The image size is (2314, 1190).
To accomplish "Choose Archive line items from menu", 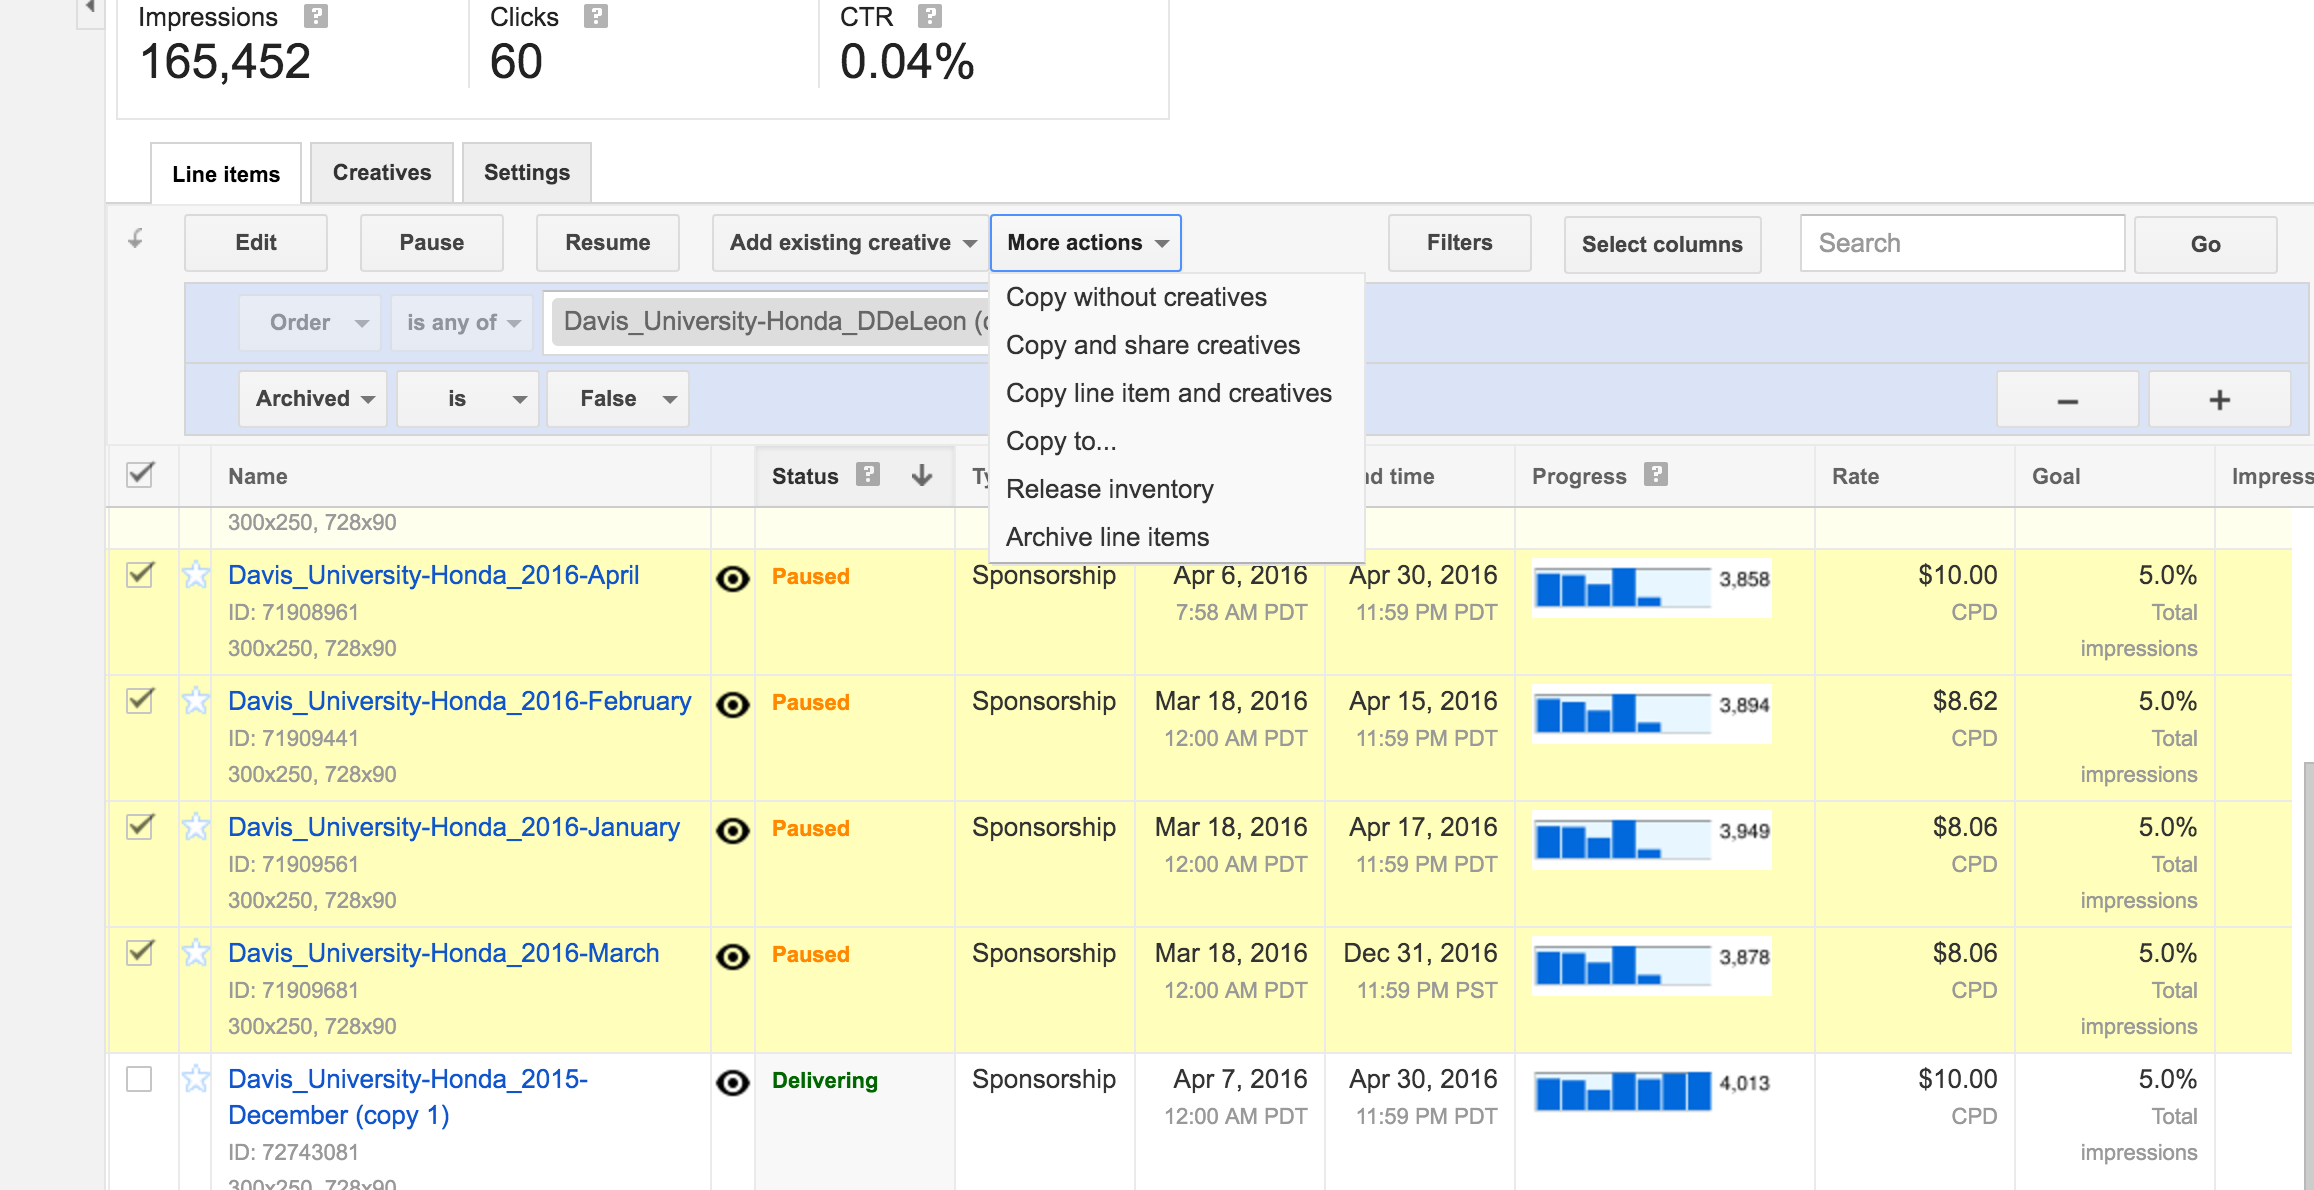I will [x=1107, y=537].
